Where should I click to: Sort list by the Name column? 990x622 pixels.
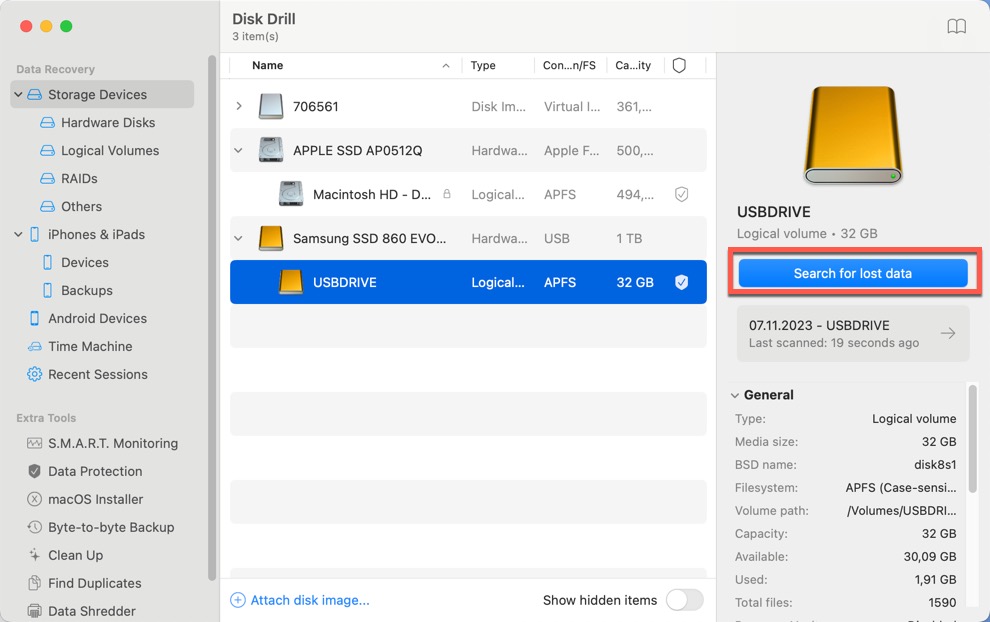(346, 66)
